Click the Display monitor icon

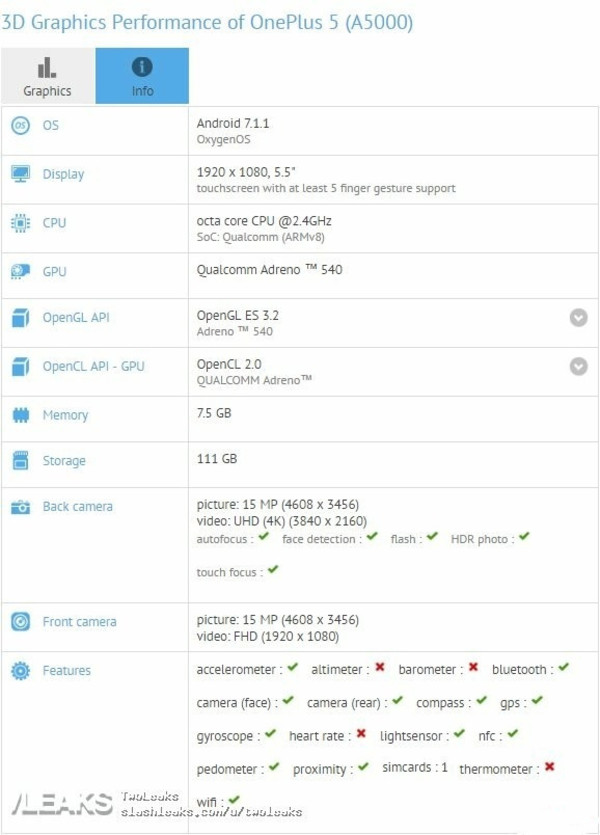click(20, 174)
